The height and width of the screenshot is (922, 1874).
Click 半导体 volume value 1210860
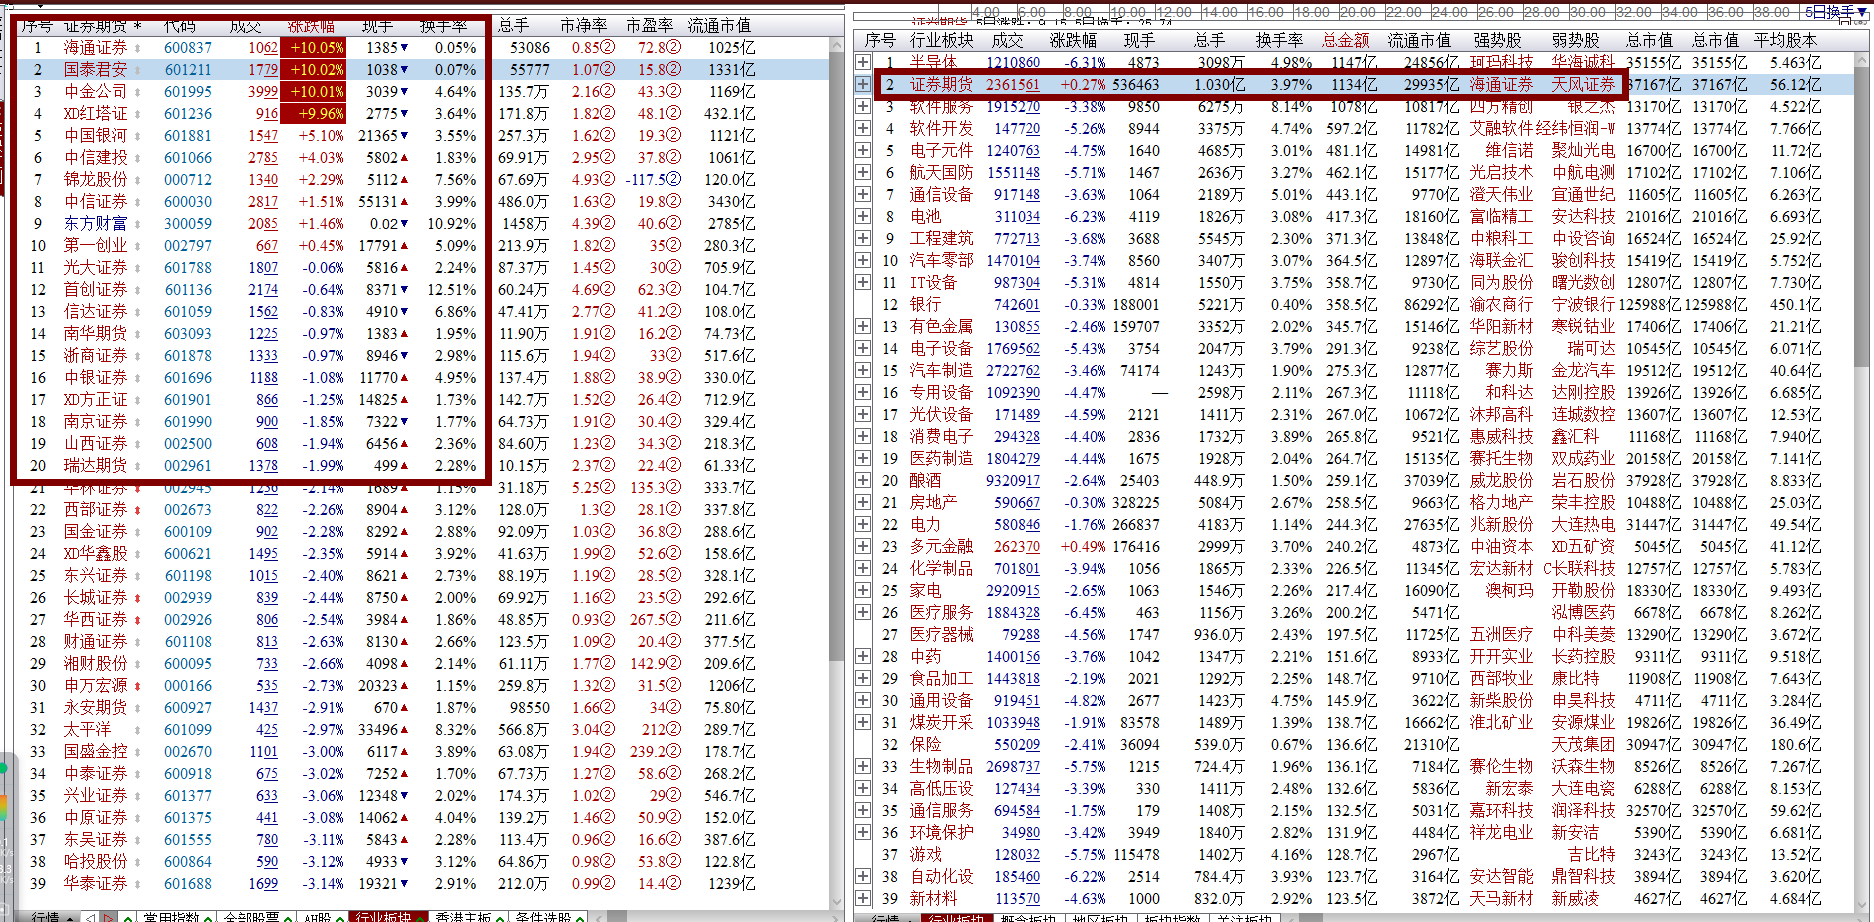(1013, 62)
